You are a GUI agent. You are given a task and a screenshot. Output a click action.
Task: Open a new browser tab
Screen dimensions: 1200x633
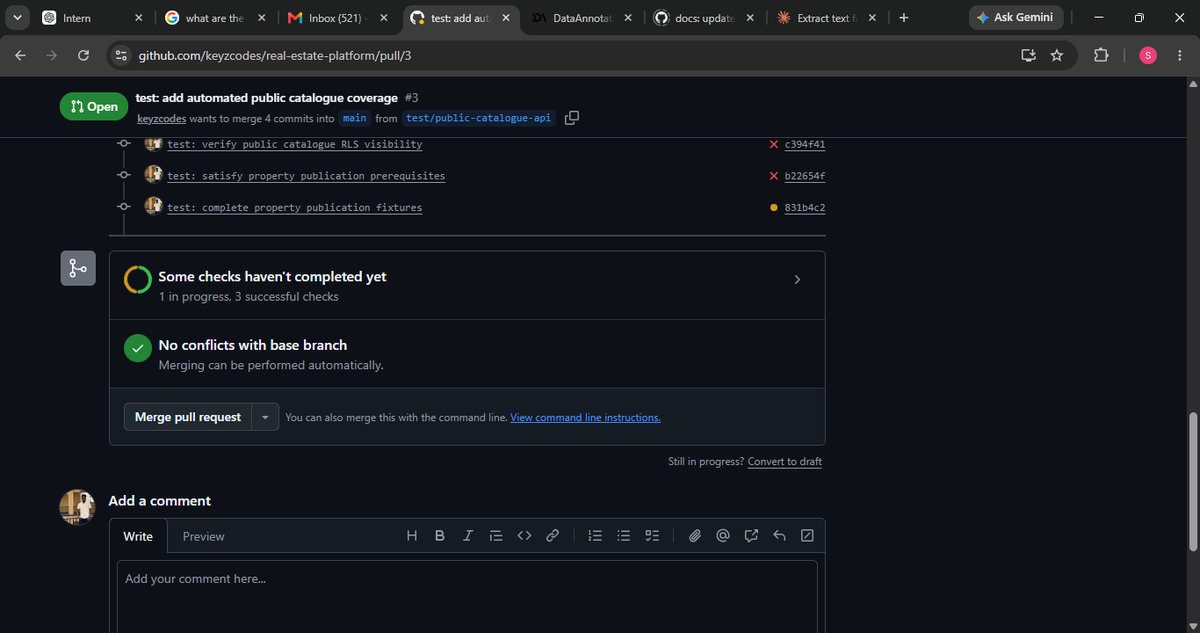(x=903, y=18)
